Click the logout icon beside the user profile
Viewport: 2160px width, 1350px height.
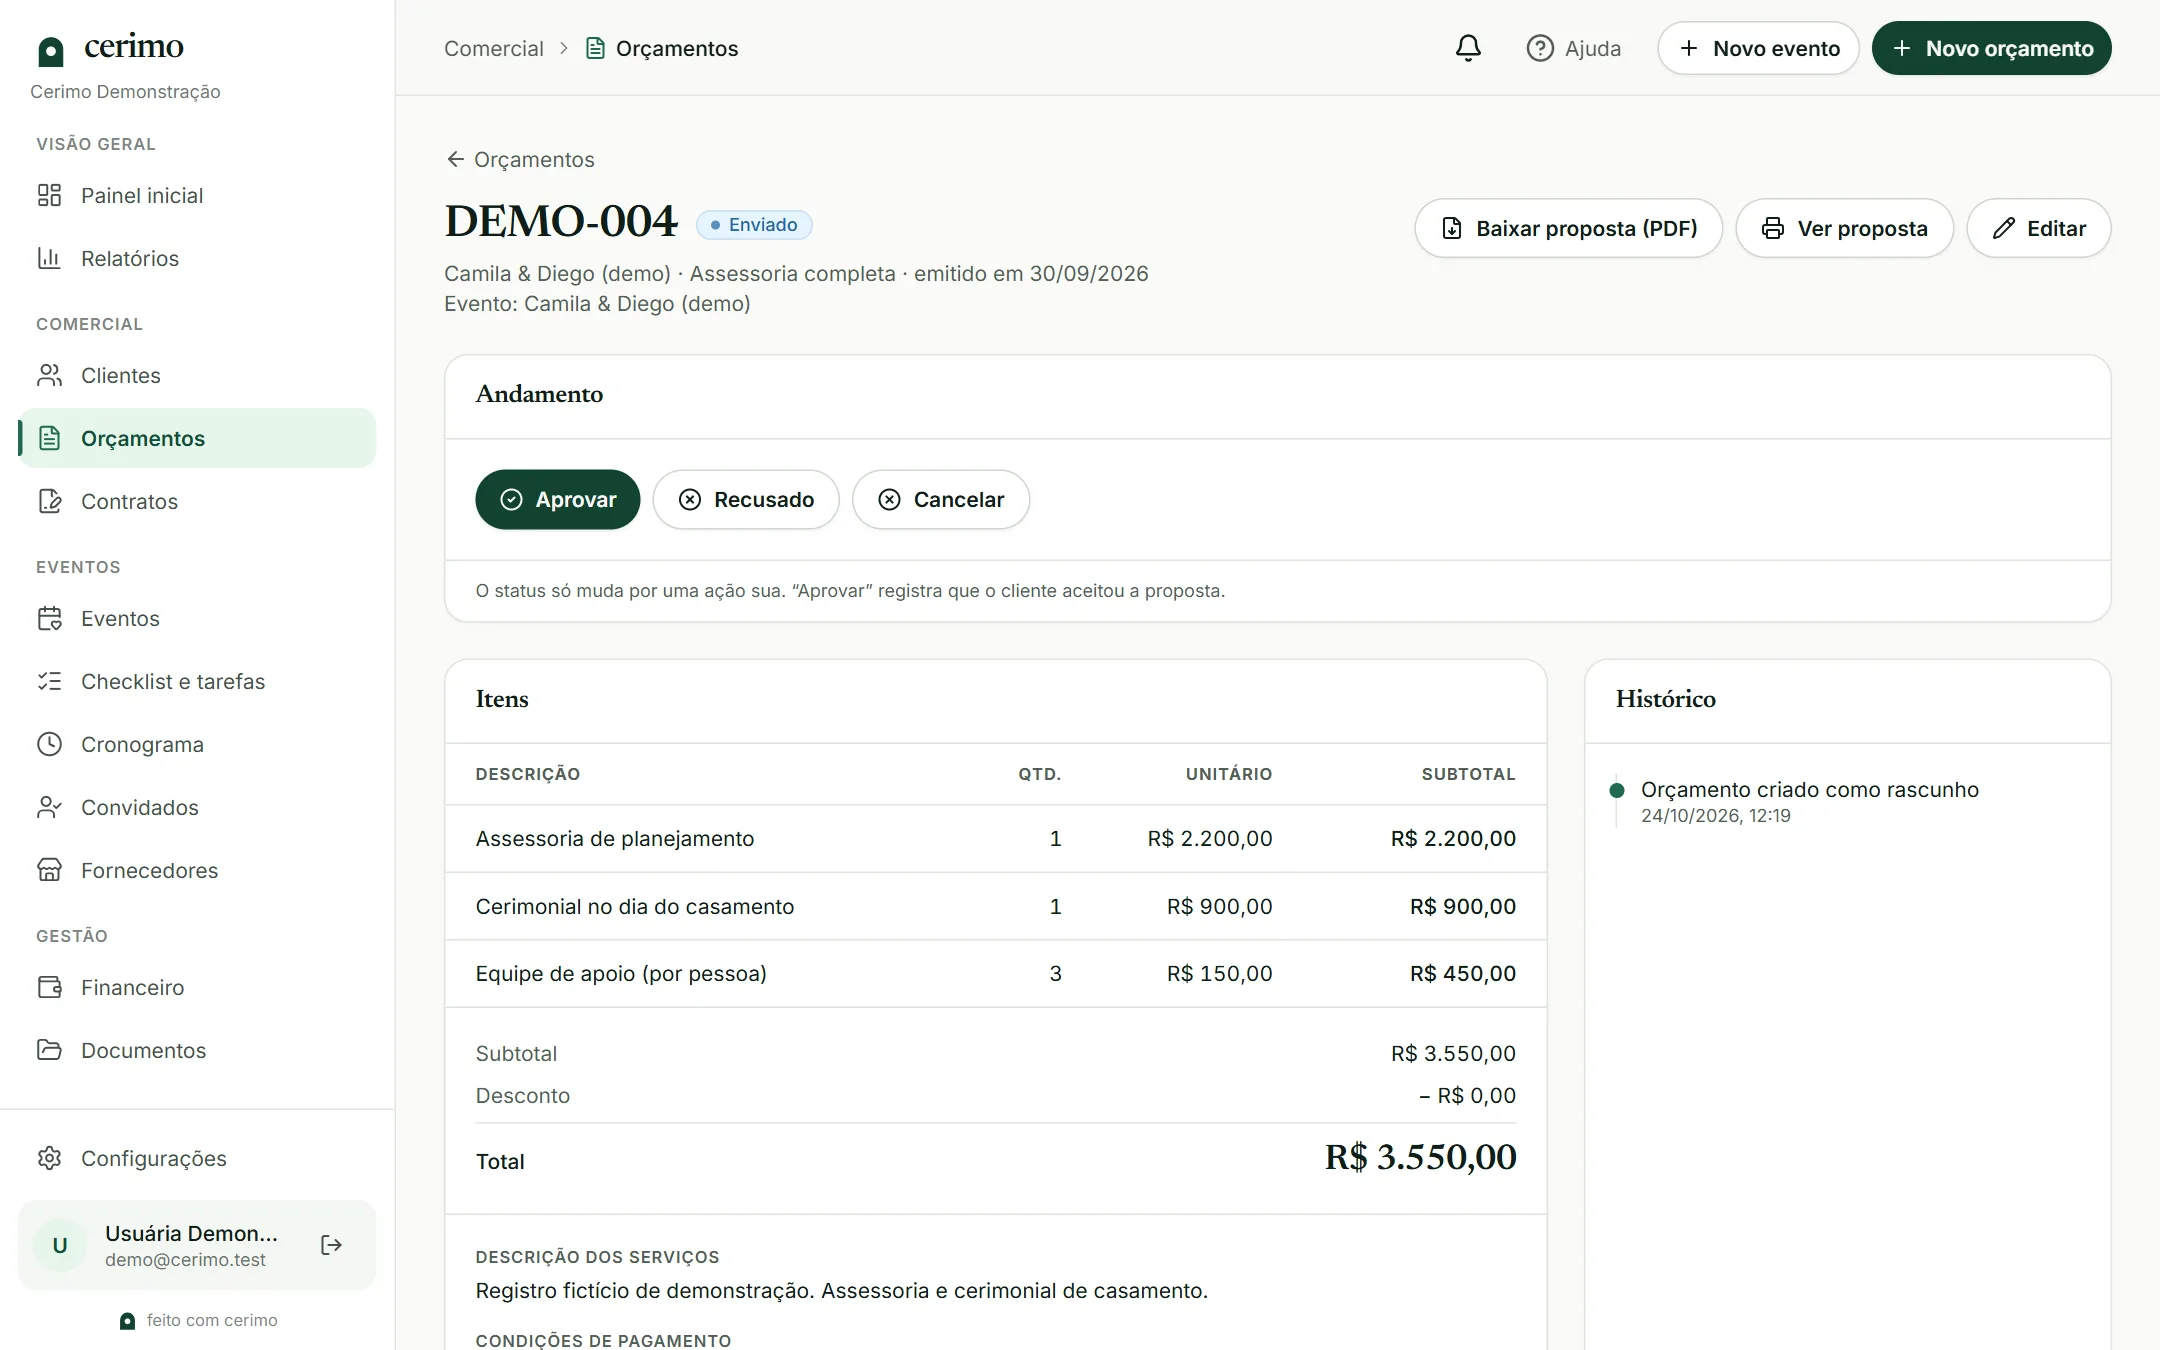(x=331, y=1245)
